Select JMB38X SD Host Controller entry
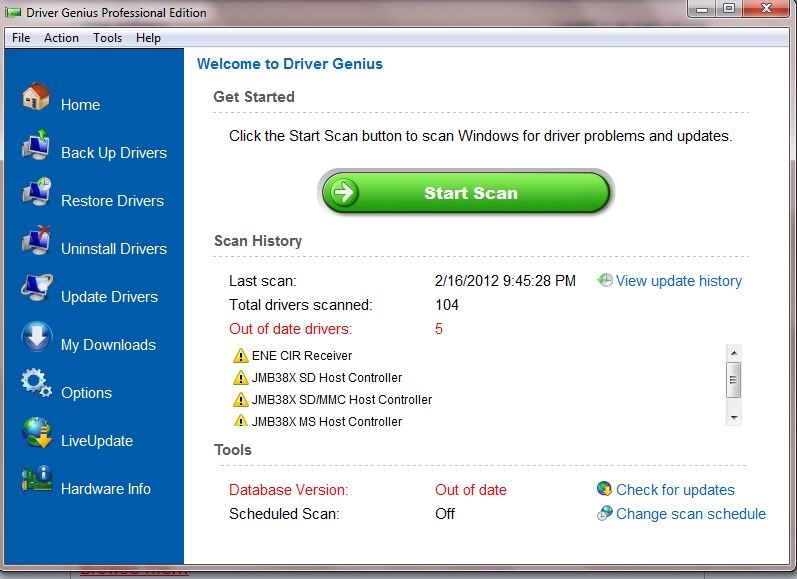The width and height of the screenshot is (797, 579). pos(327,377)
